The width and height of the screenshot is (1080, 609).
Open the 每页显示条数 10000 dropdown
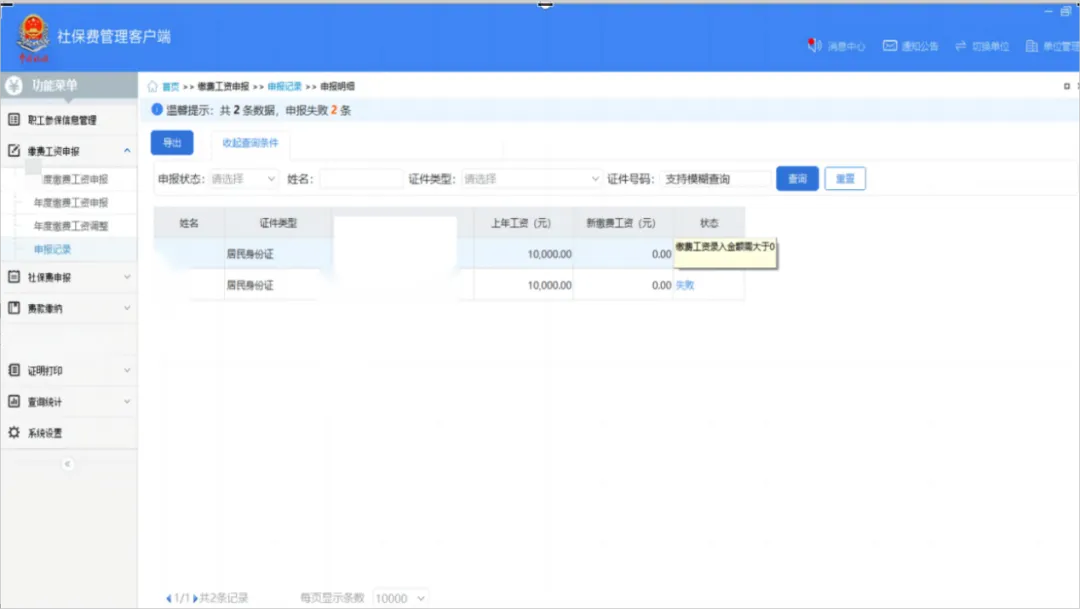point(399,598)
